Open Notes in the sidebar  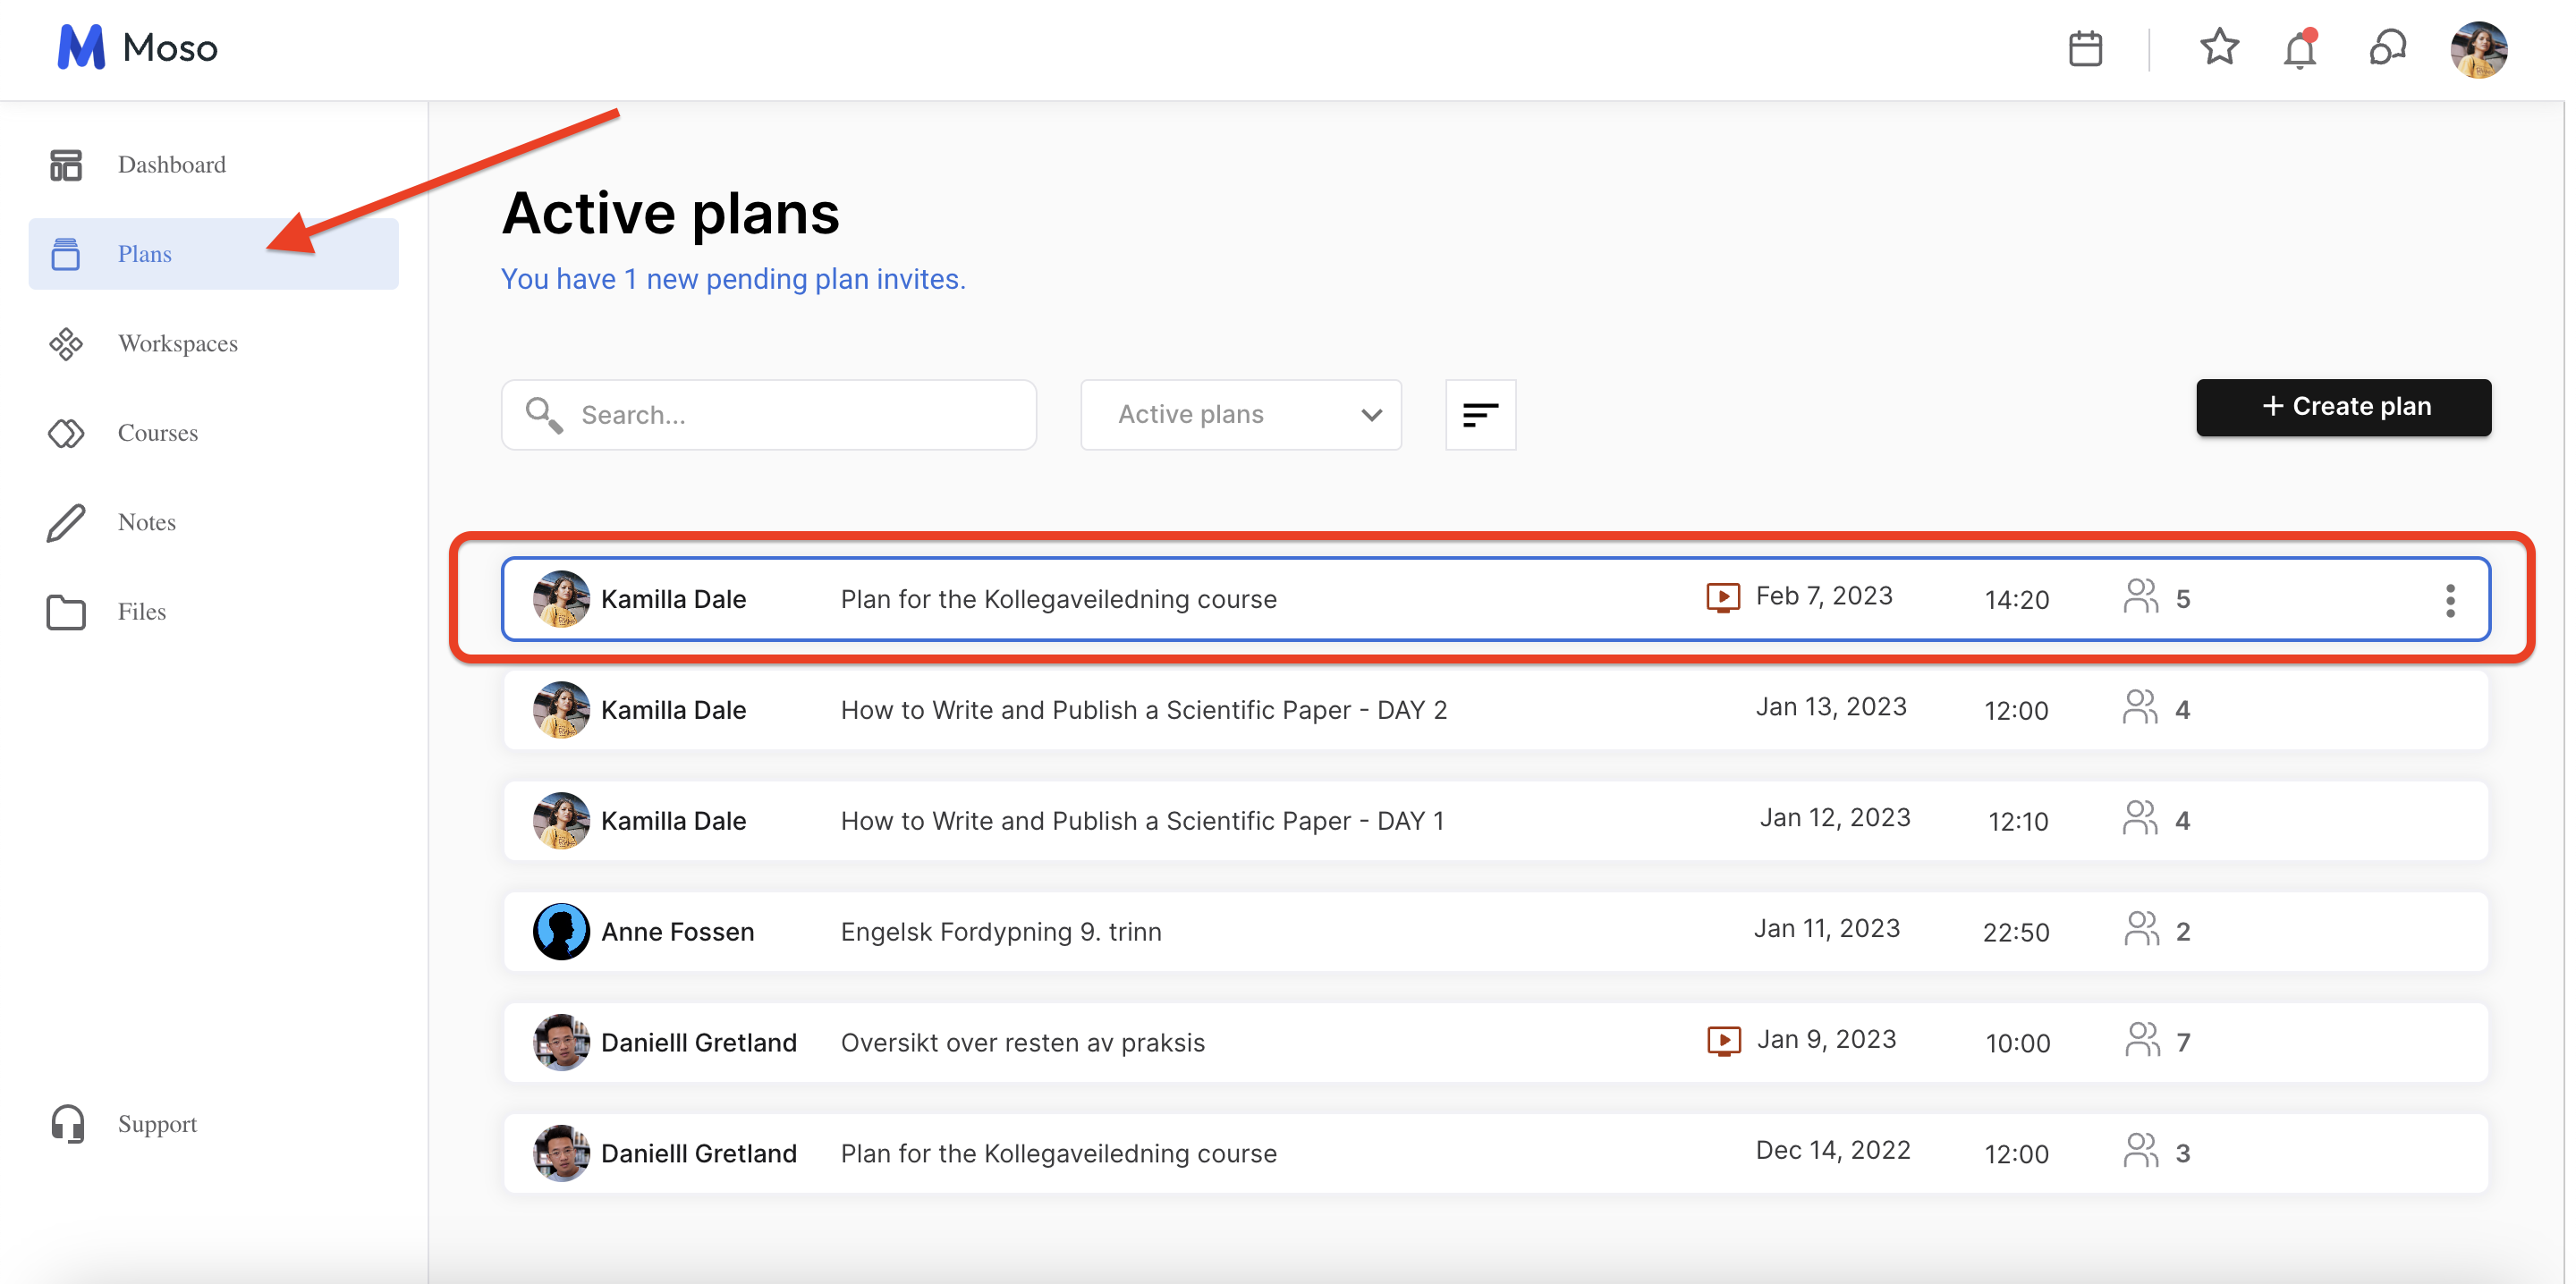(146, 522)
